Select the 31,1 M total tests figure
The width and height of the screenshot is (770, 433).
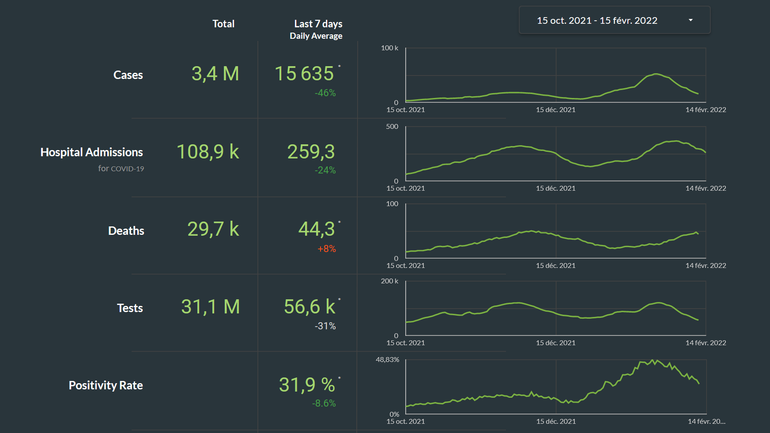click(x=210, y=308)
